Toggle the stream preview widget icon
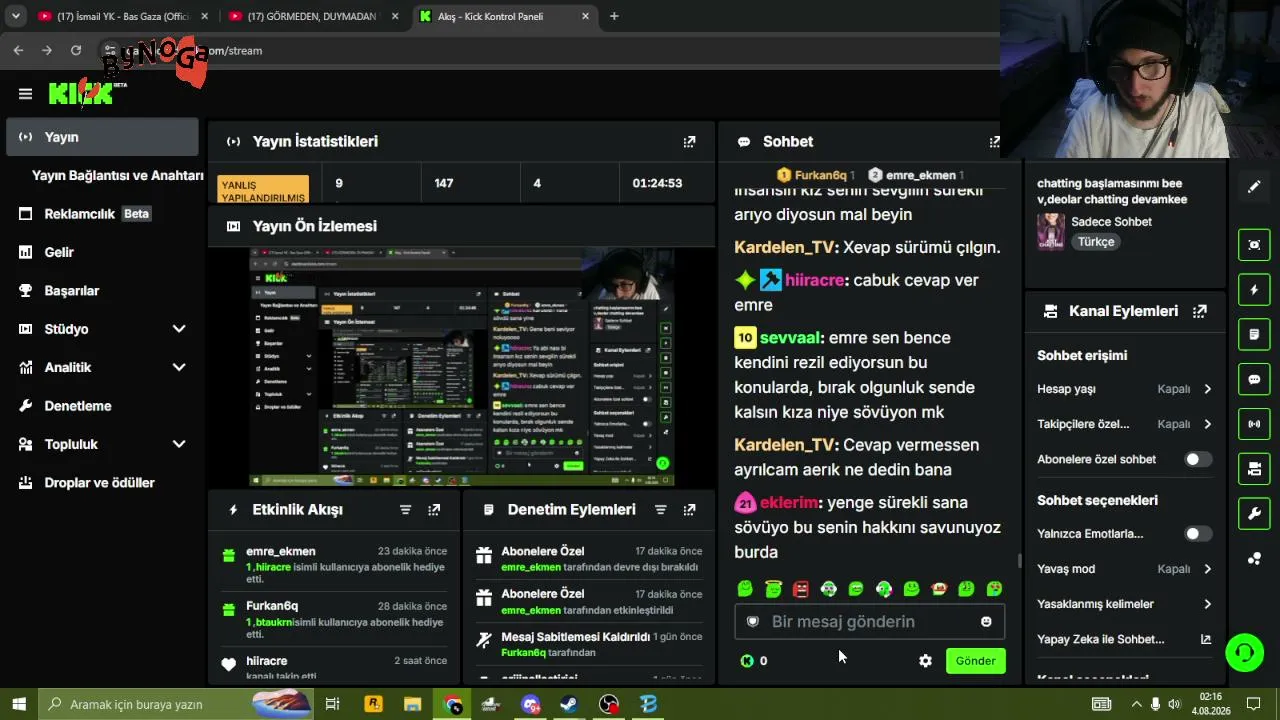1280x720 pixels. pyautogui.click(x=1254, y=245)
